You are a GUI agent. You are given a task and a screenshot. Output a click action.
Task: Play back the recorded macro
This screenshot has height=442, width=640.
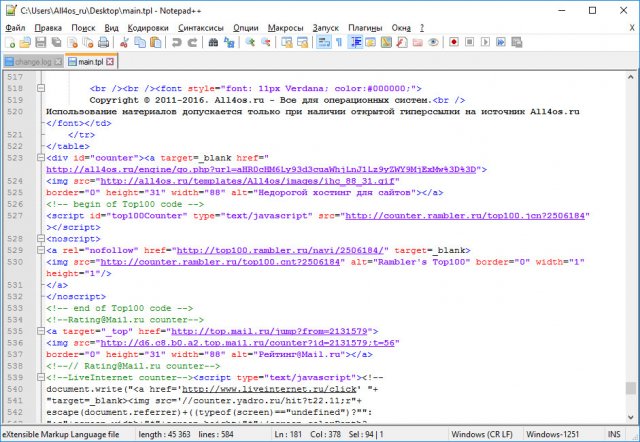(485, 42)
